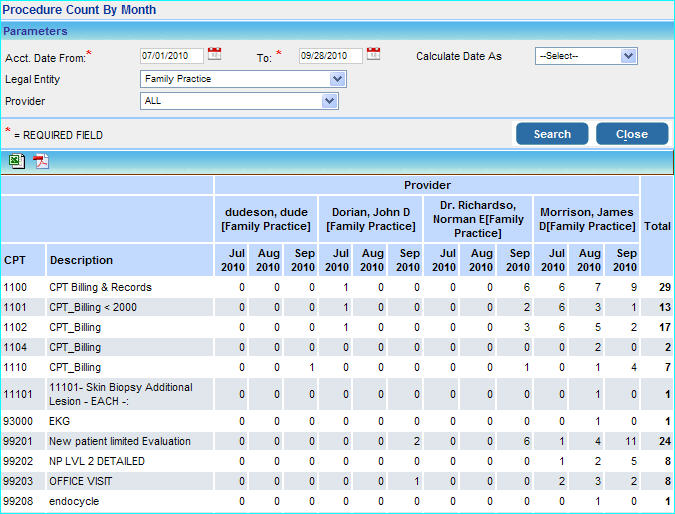Click the Search button
Viewport: 675px width, 514px height.
point(552,134)
